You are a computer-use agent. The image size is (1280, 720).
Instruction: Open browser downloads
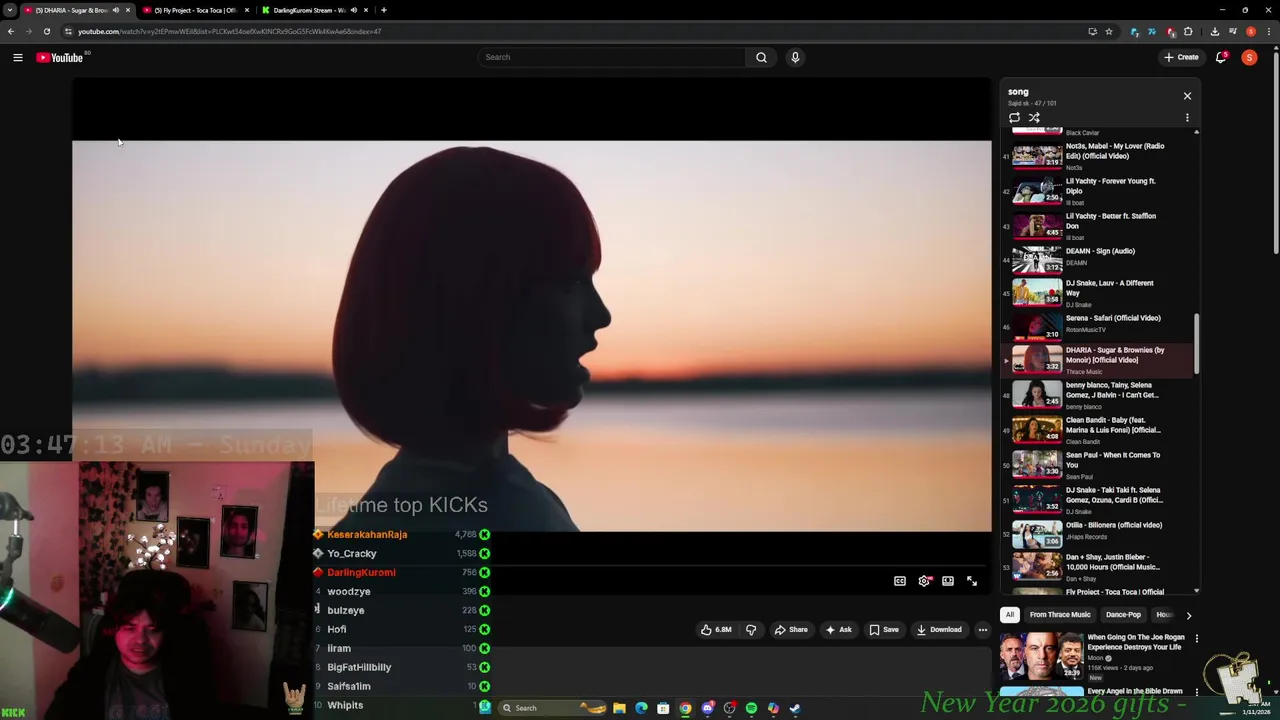1215,31
